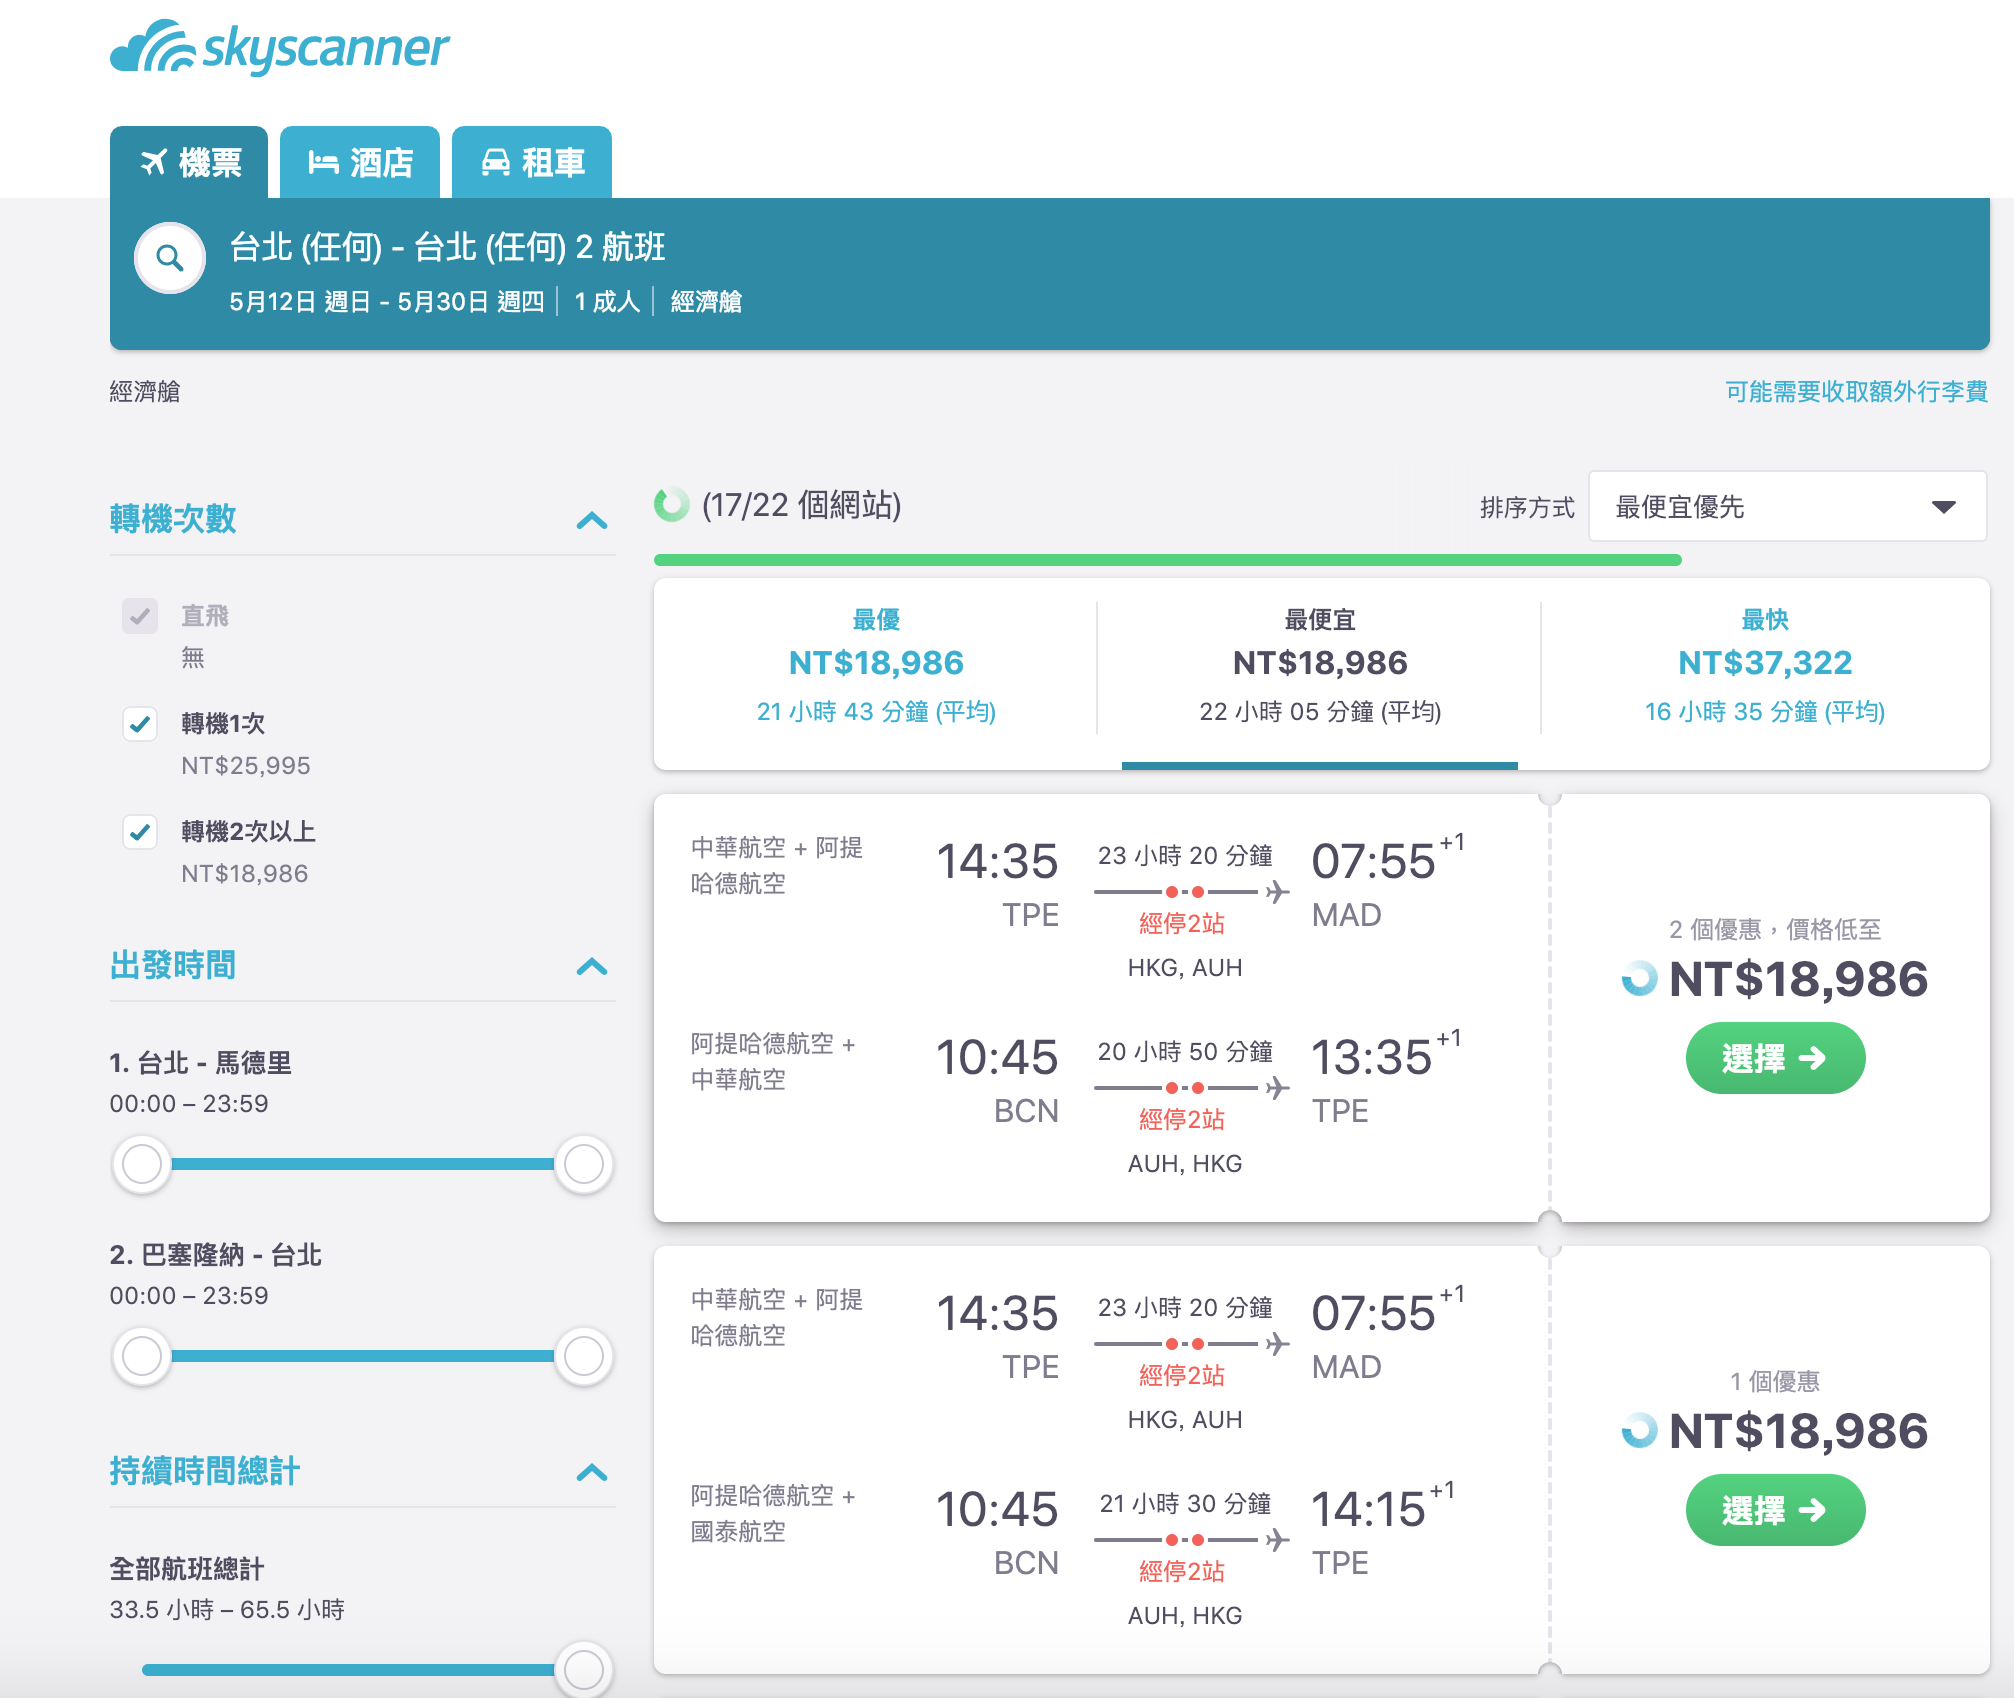Click the 出發時間 section heading

(173, 965)
